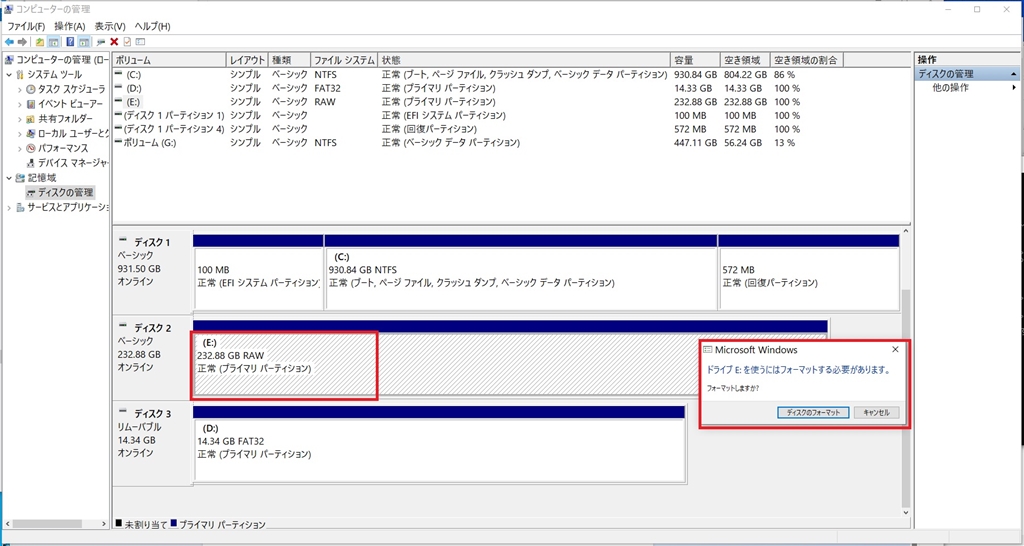This screenshot has width=1024, height=546.
Task: Click the 記憶域 storage tree icon
Action: pos(20,178)
